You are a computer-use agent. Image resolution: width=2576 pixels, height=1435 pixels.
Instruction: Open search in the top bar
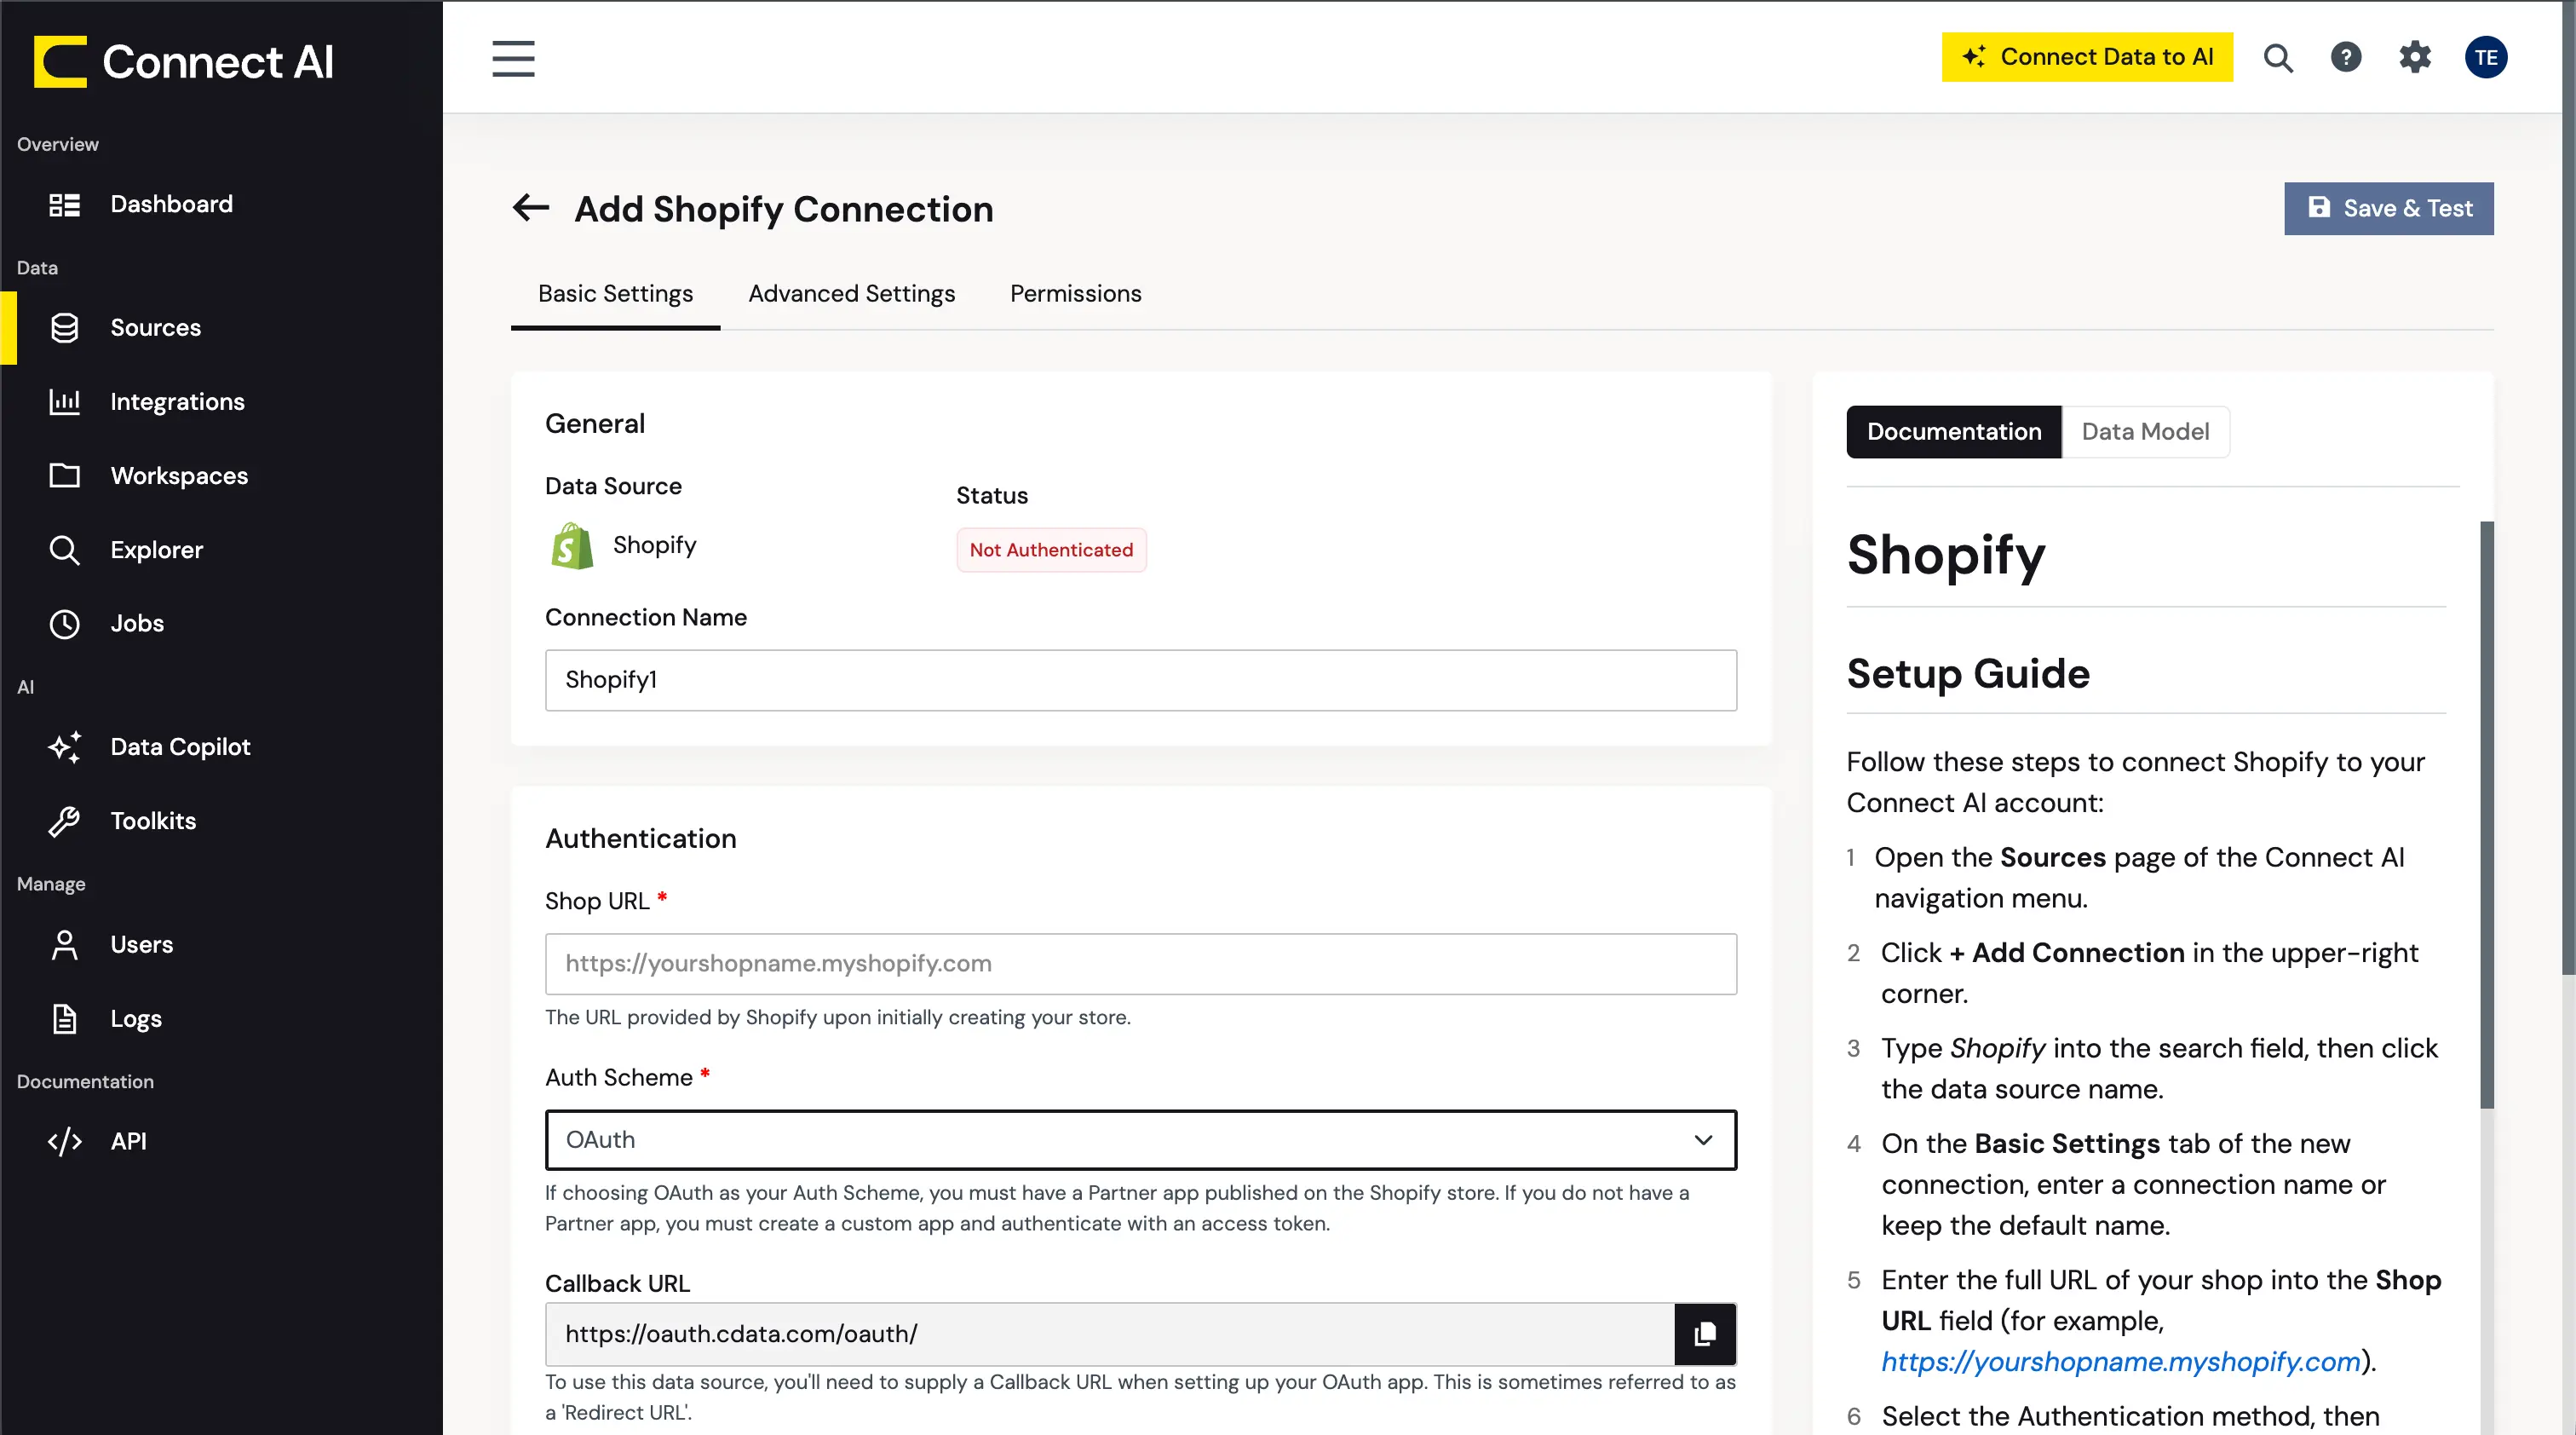click(2278, 58)
